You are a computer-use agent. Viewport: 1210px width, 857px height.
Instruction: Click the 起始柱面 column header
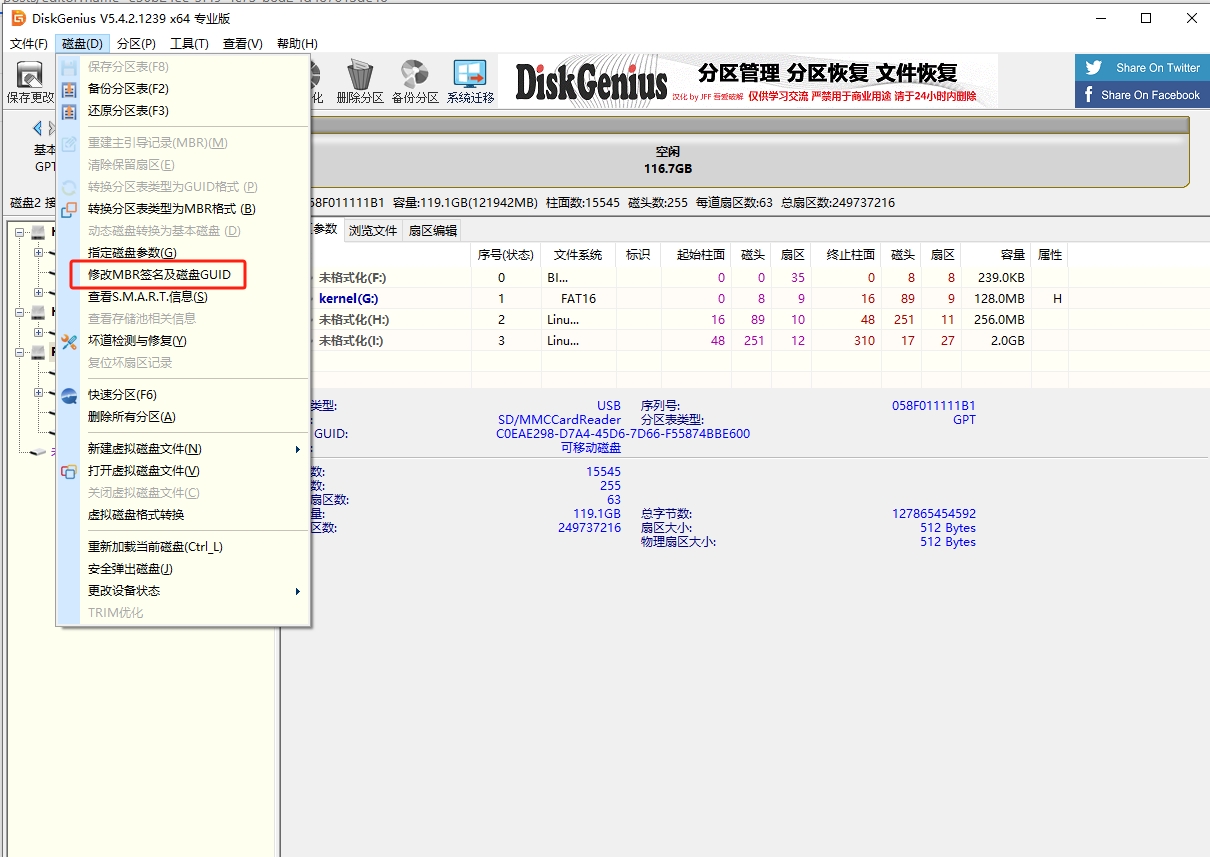[x=696, y=255]
